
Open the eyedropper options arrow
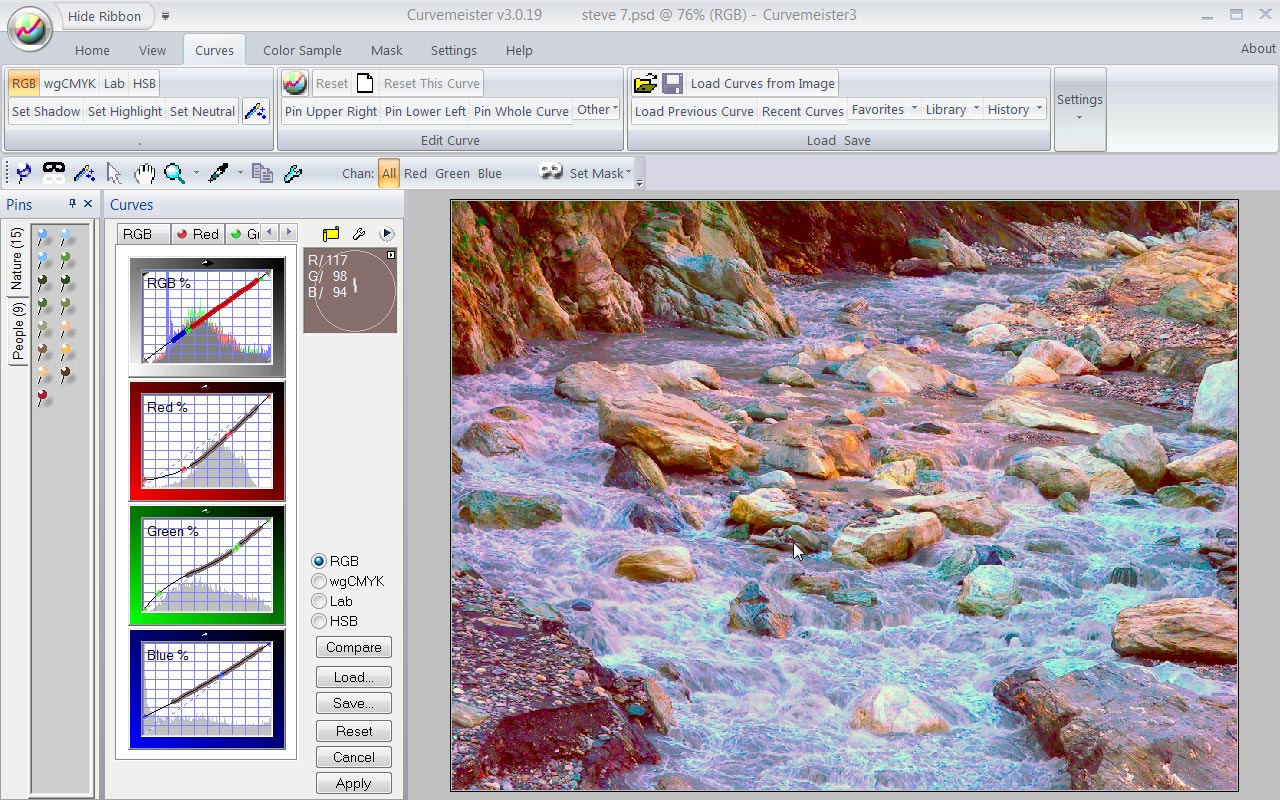(240, 173)
